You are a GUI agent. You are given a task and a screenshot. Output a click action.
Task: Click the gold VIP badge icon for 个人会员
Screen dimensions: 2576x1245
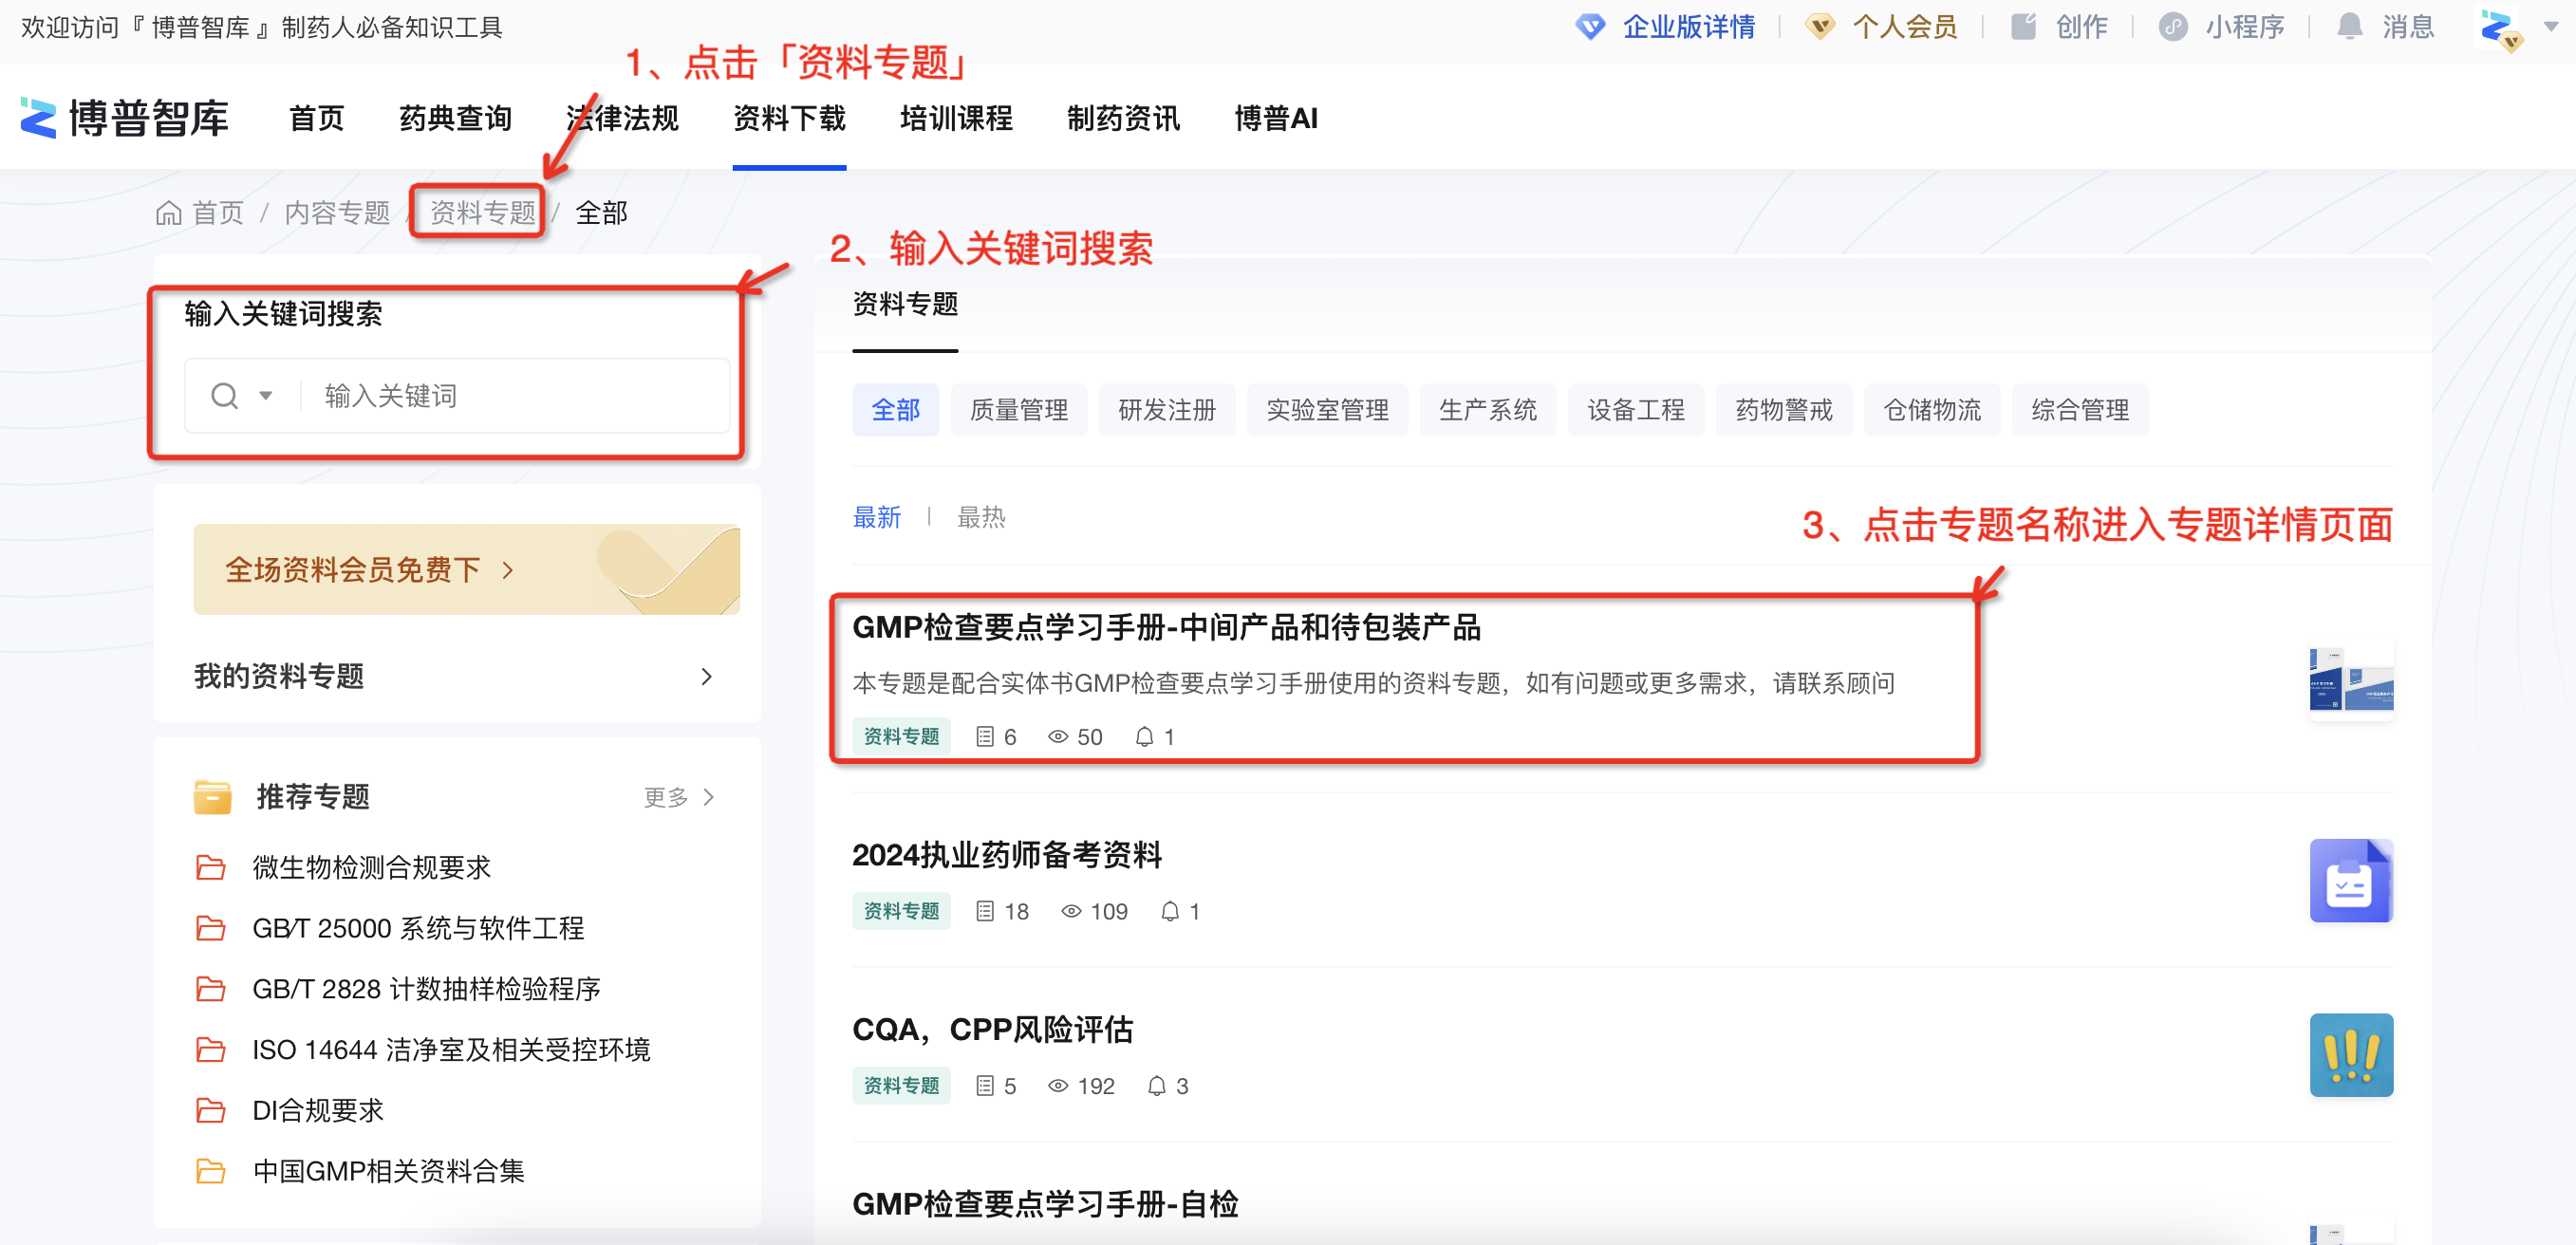coord(1820,27)
